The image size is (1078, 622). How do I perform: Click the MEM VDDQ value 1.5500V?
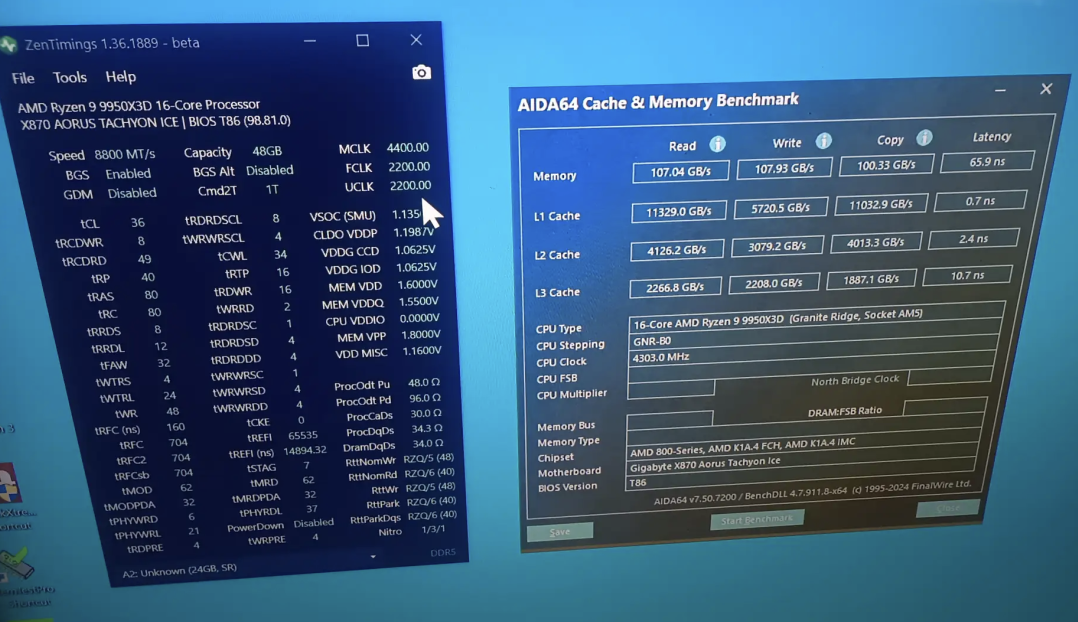(x=418, y=302)
